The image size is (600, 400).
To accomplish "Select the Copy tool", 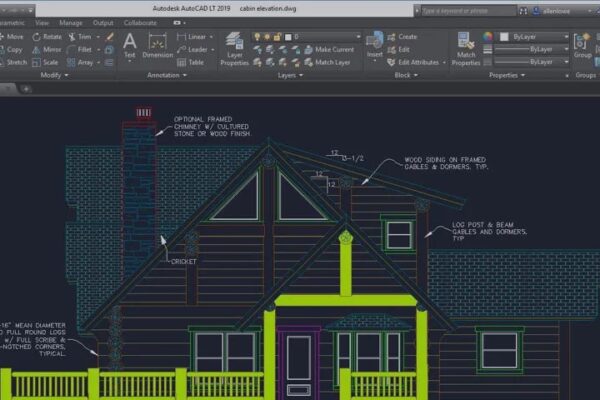I will [x=11, y=49].
